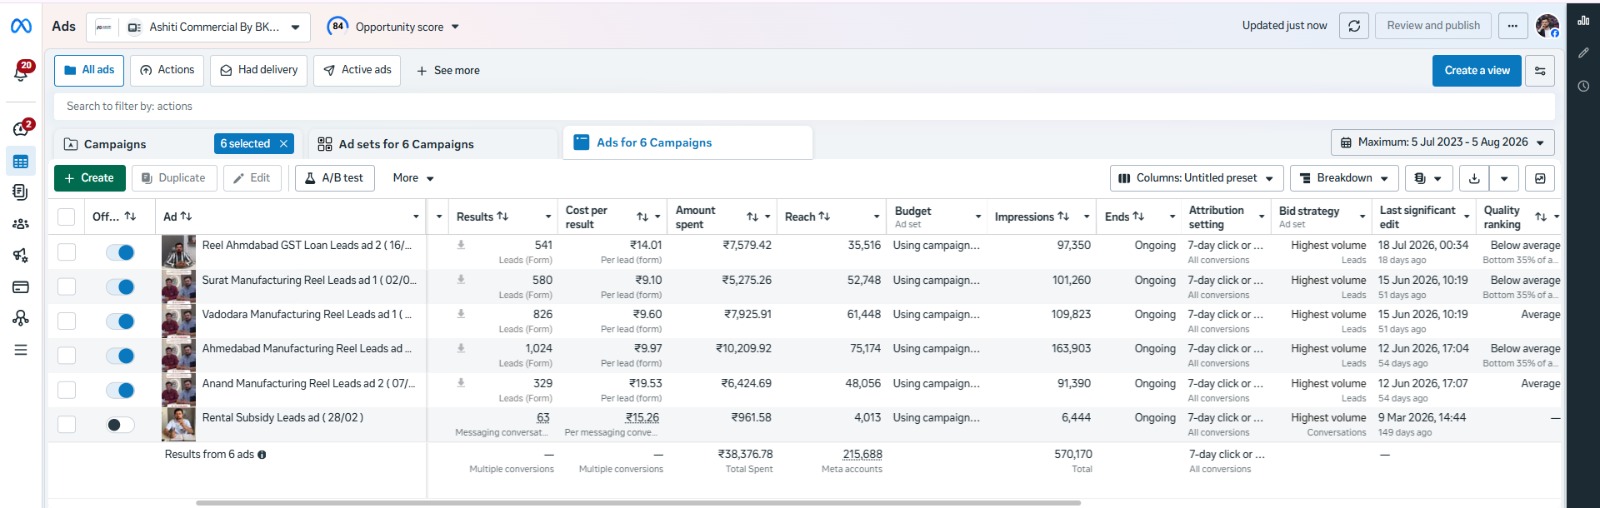Open the notifications bell icon
The image size is (1600, 508).
pyautogui.click(x=21, y=71)
